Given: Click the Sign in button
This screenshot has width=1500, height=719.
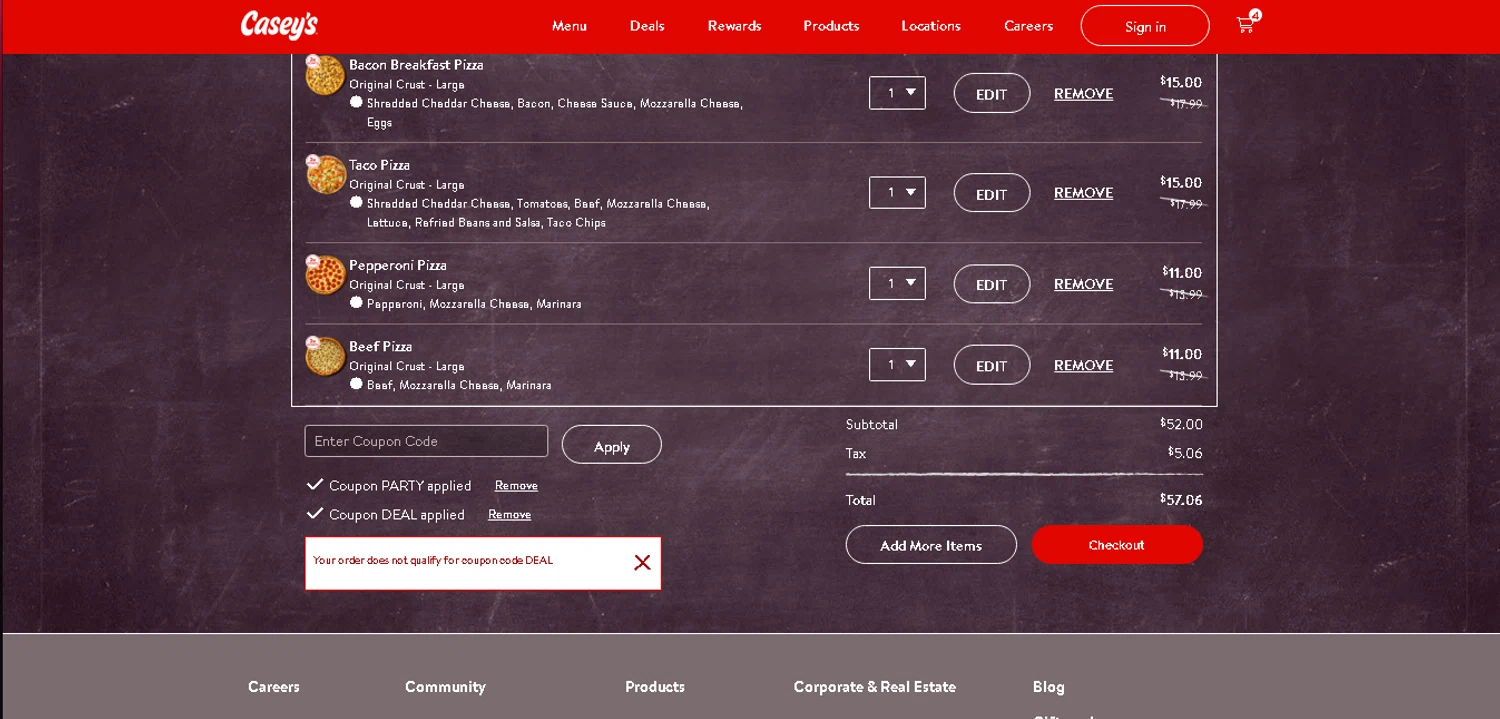Looking at the screenshot, I should [1145, 26].
